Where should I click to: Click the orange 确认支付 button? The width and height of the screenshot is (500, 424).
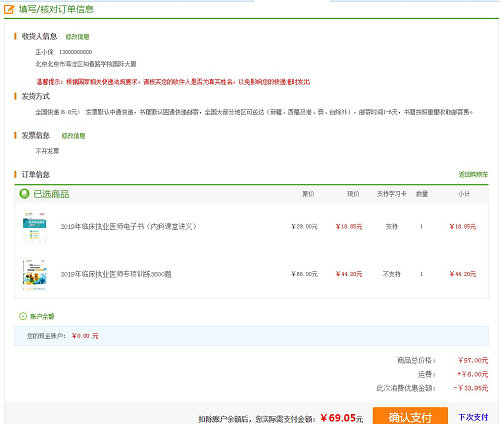pos(410,416)
